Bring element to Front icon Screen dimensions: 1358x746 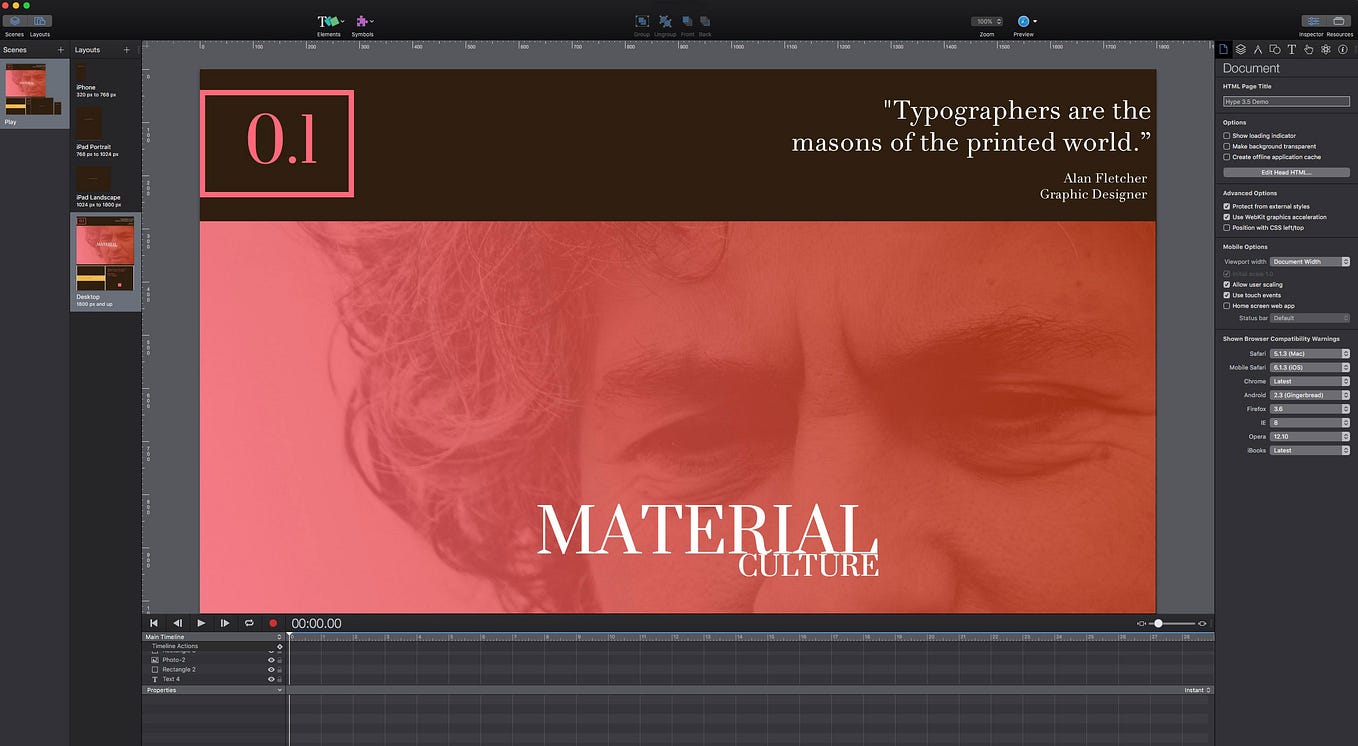point(687,21)
